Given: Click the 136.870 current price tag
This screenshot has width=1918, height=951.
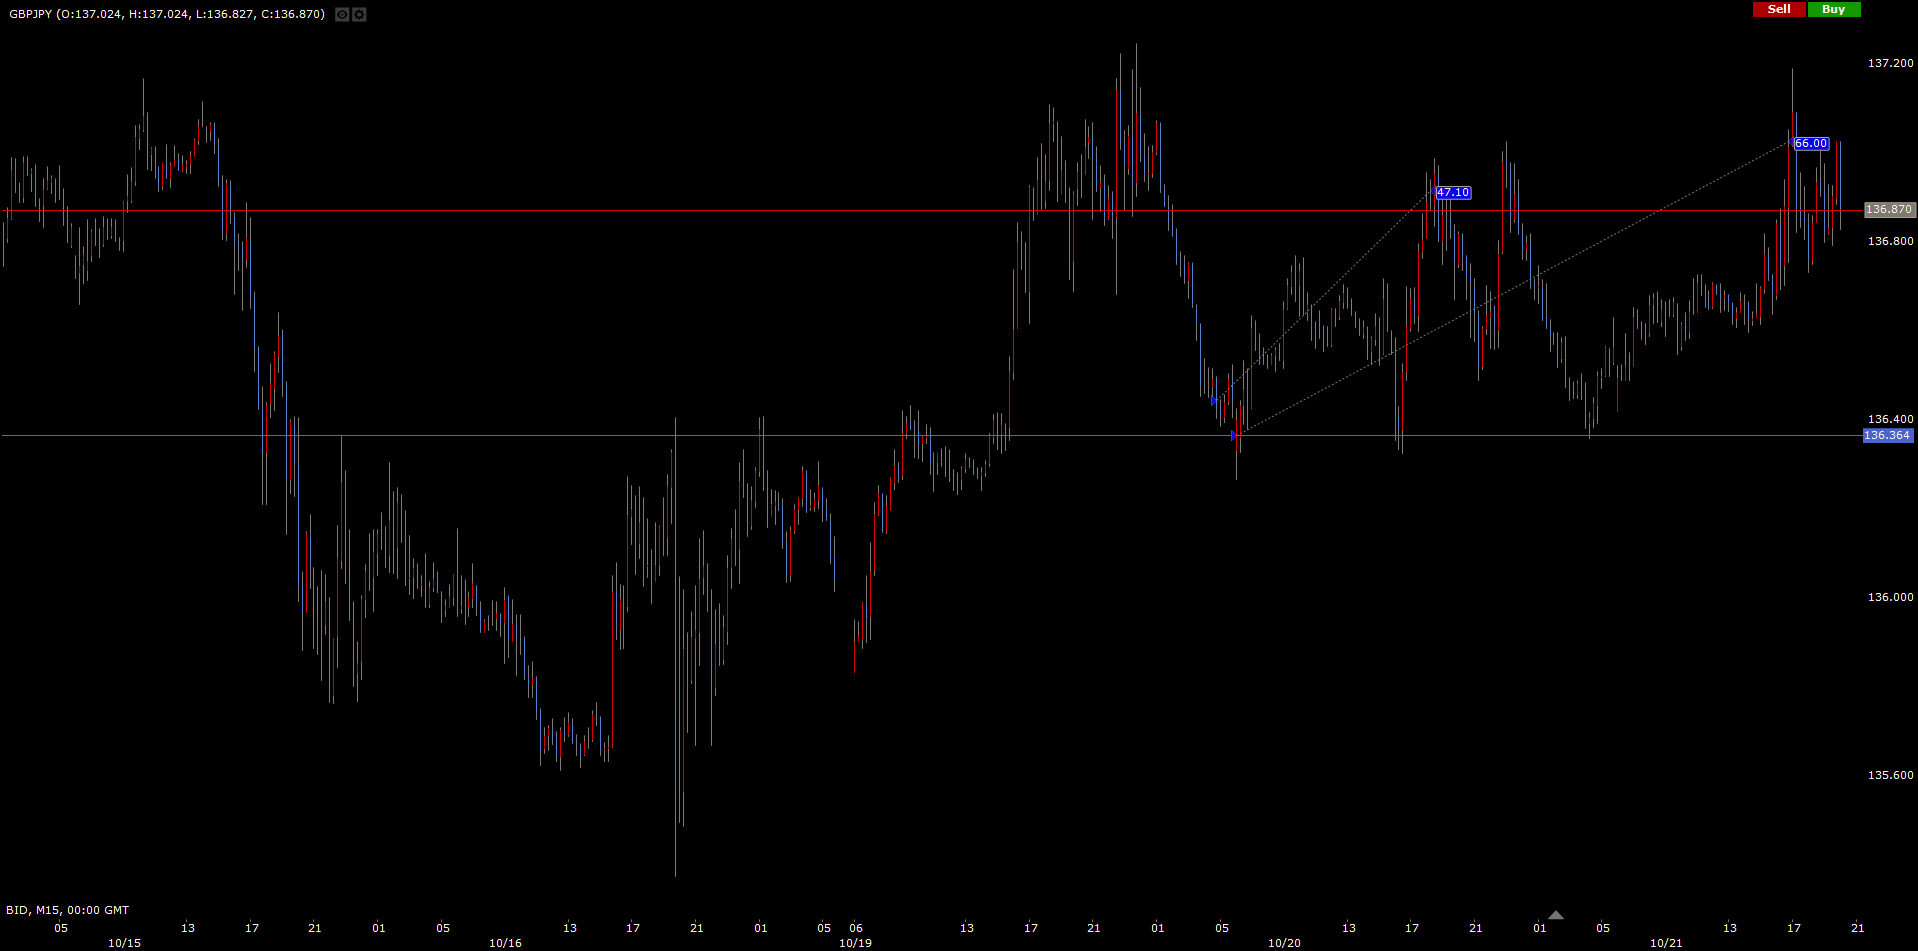Looking at the screenshot, I should [x=1888, y=210].
